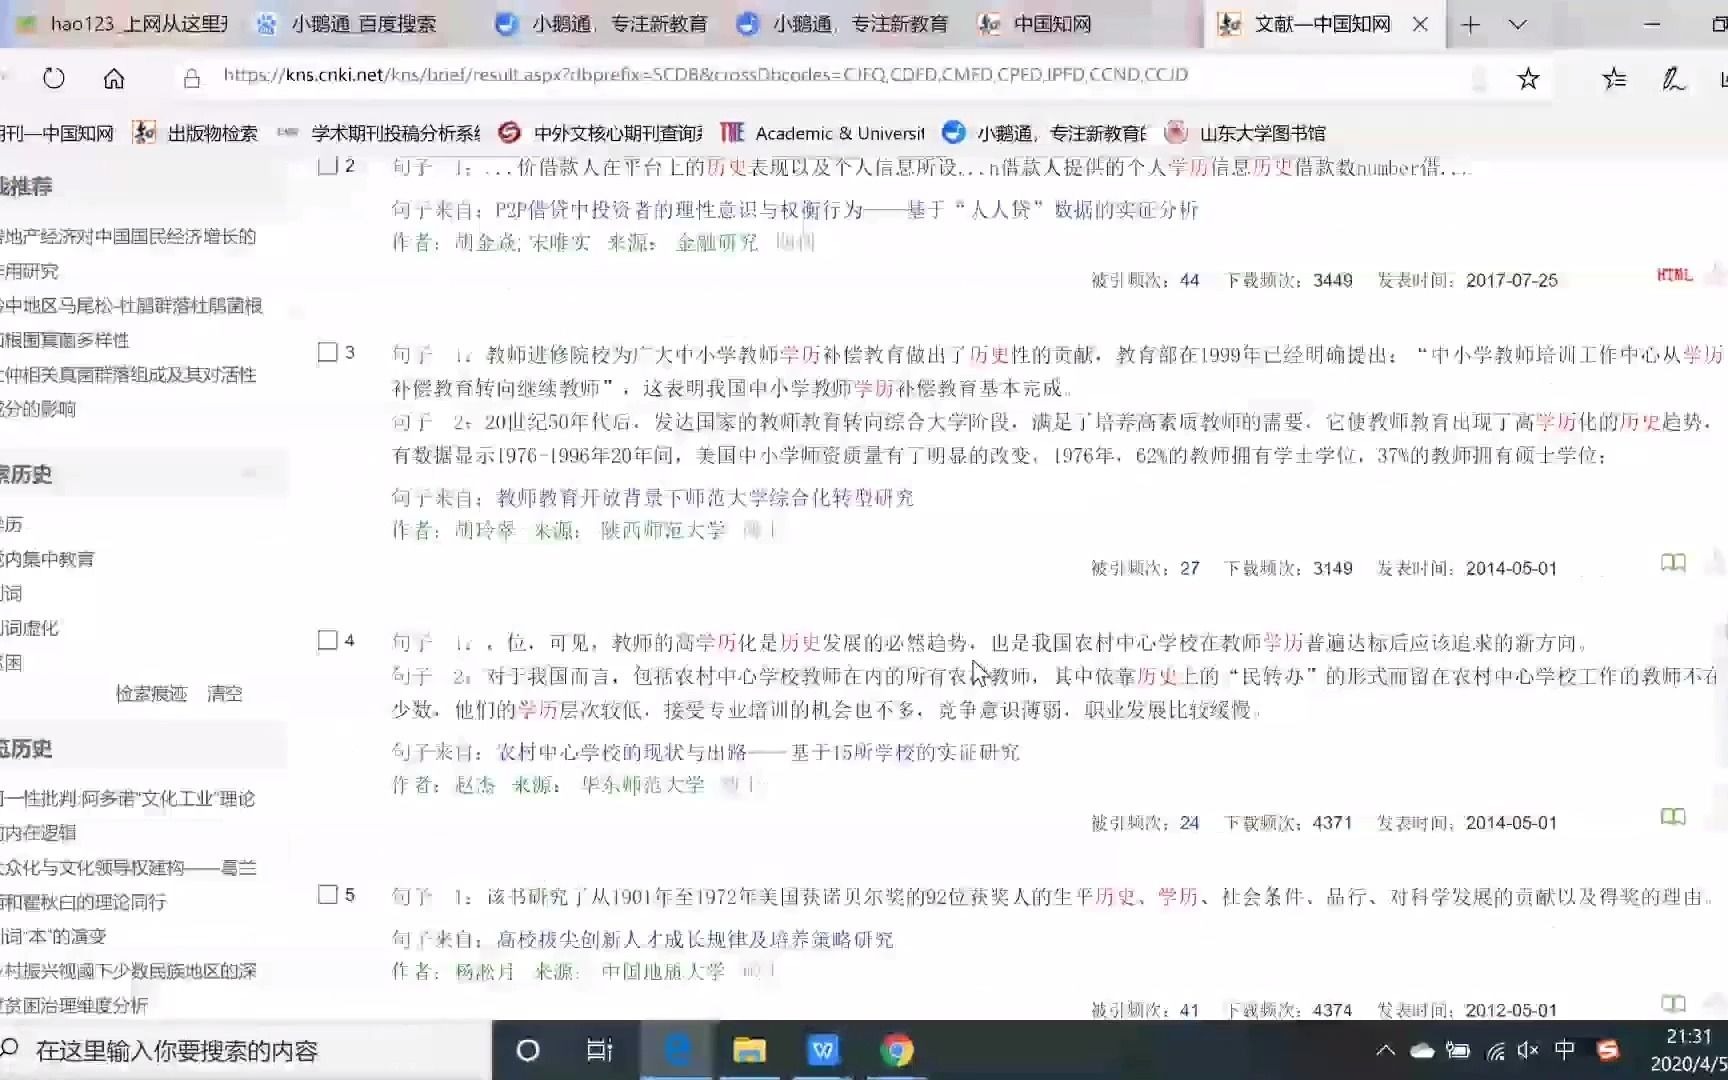The height and width of the screenshot is (1080, 1728).
Task: Check result number 5 checkbox
Action: coord(327,894)
